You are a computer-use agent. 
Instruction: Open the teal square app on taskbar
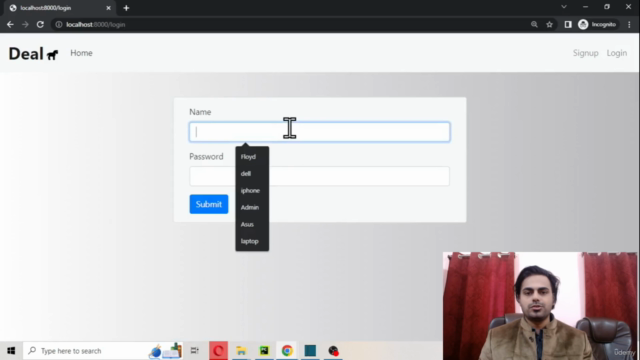coord(310,351)
